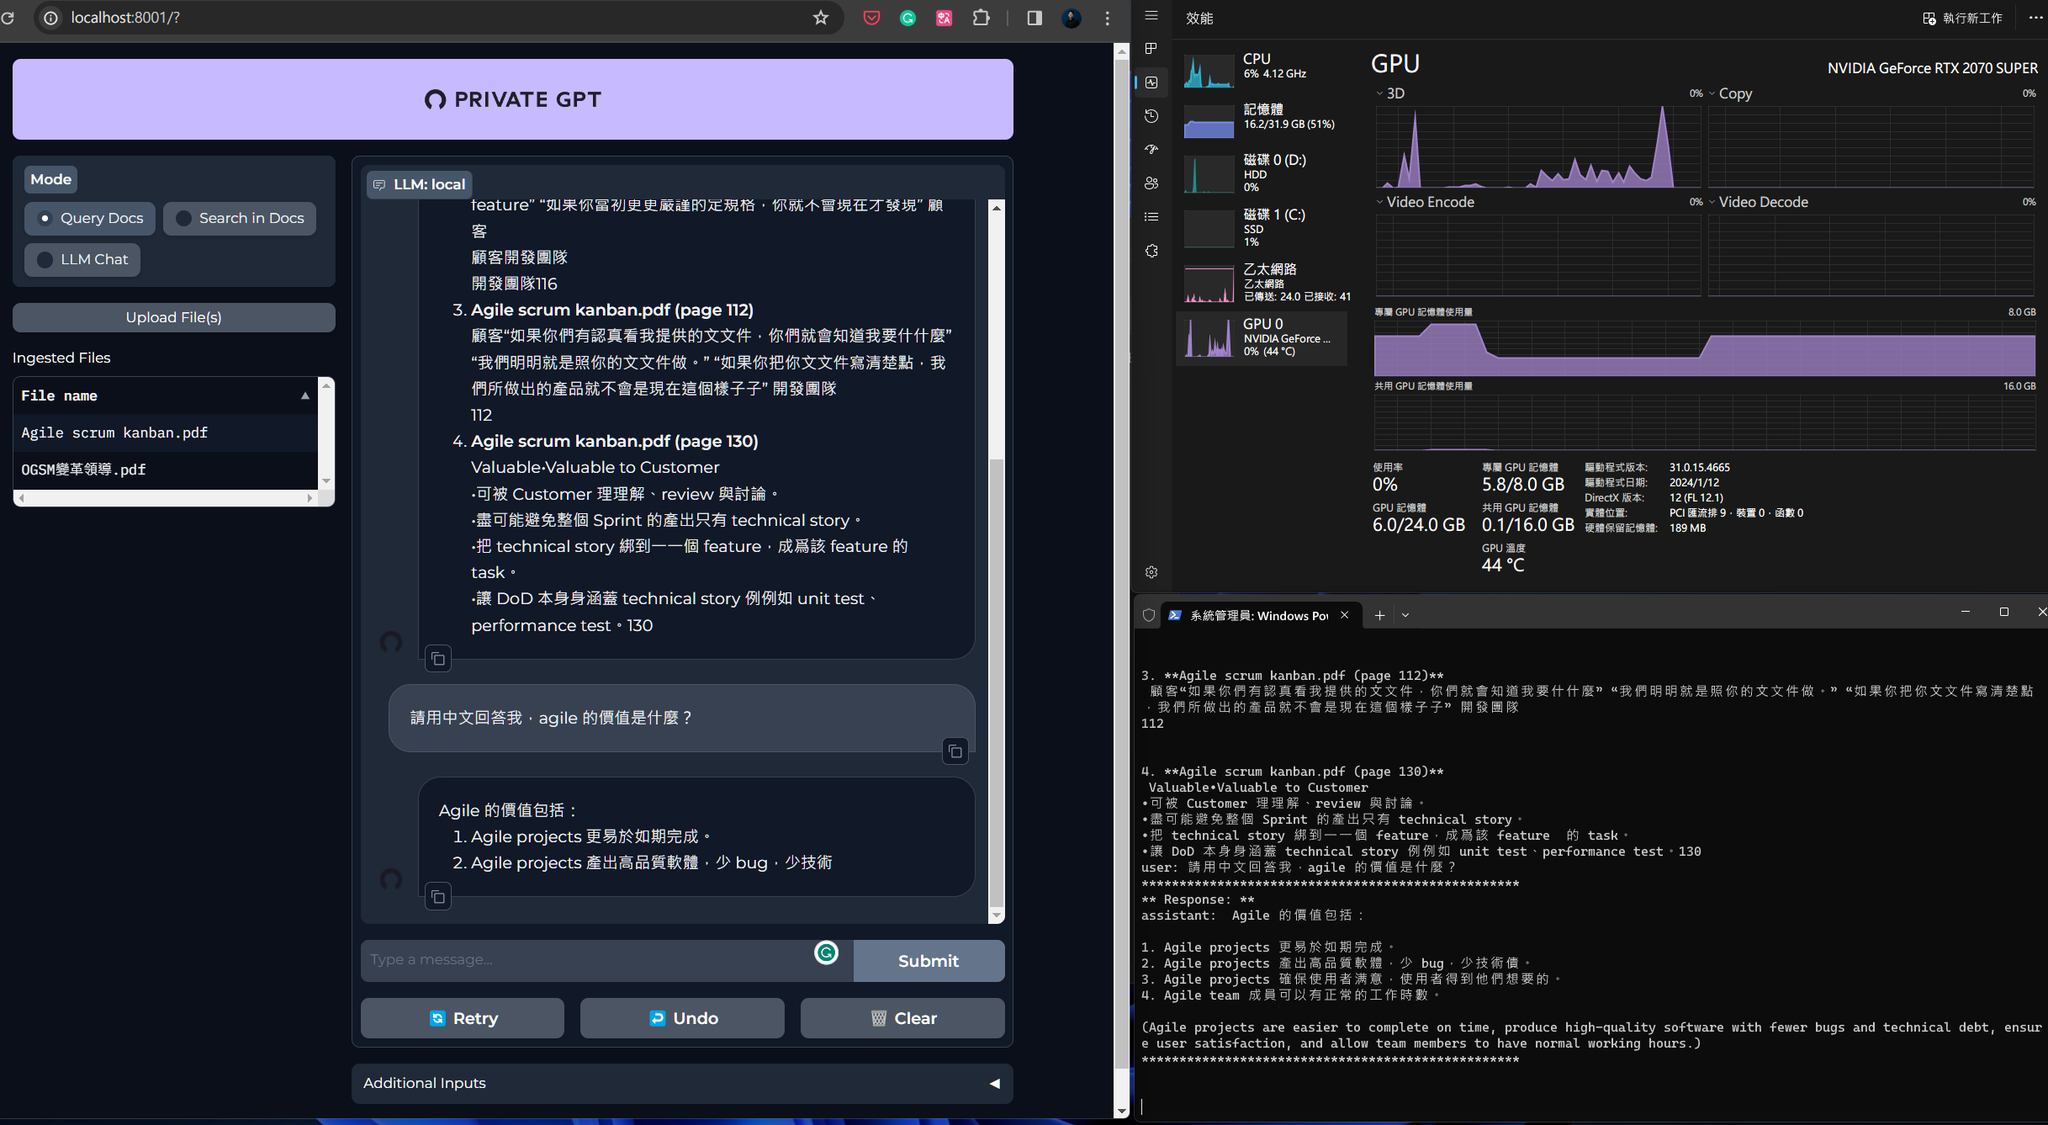This screenshot has width=2048, height=1125.
Task: Select Disk 0 (D:) performance item
Action: coord(1262,173)
